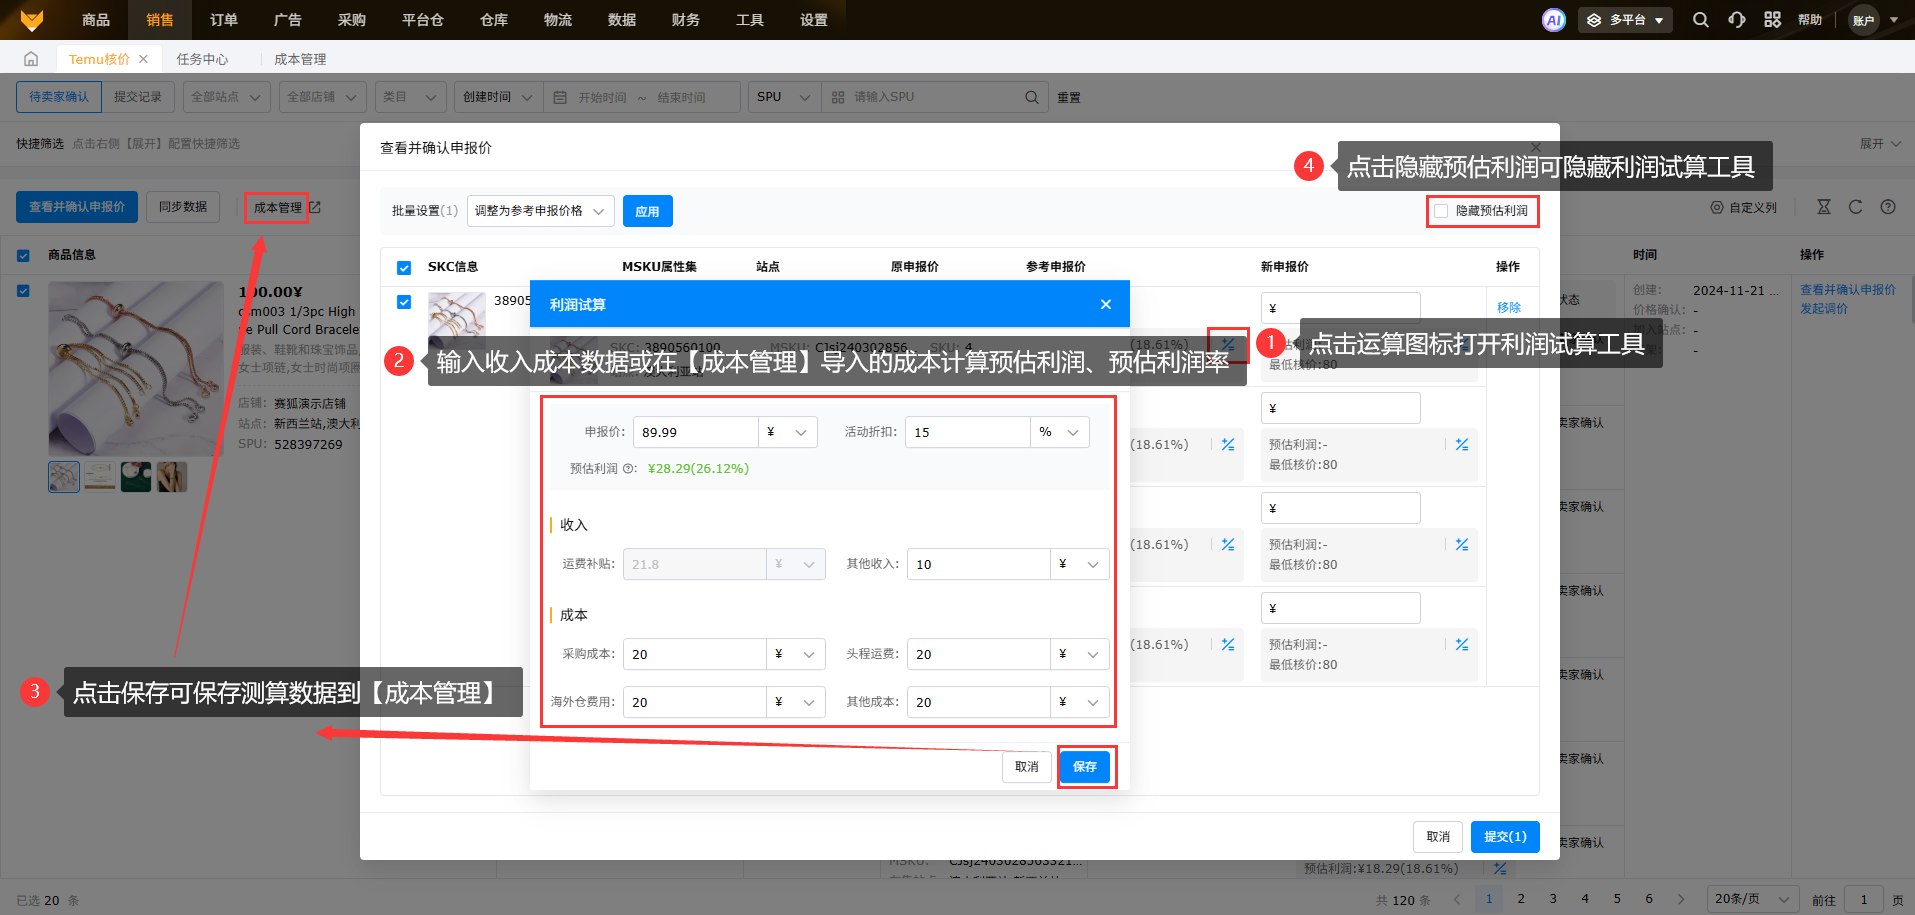Open the 海外仓费用 currency dropdown
The width and height of the screenshot is (1915, 915).
click(x=796, y=702)
